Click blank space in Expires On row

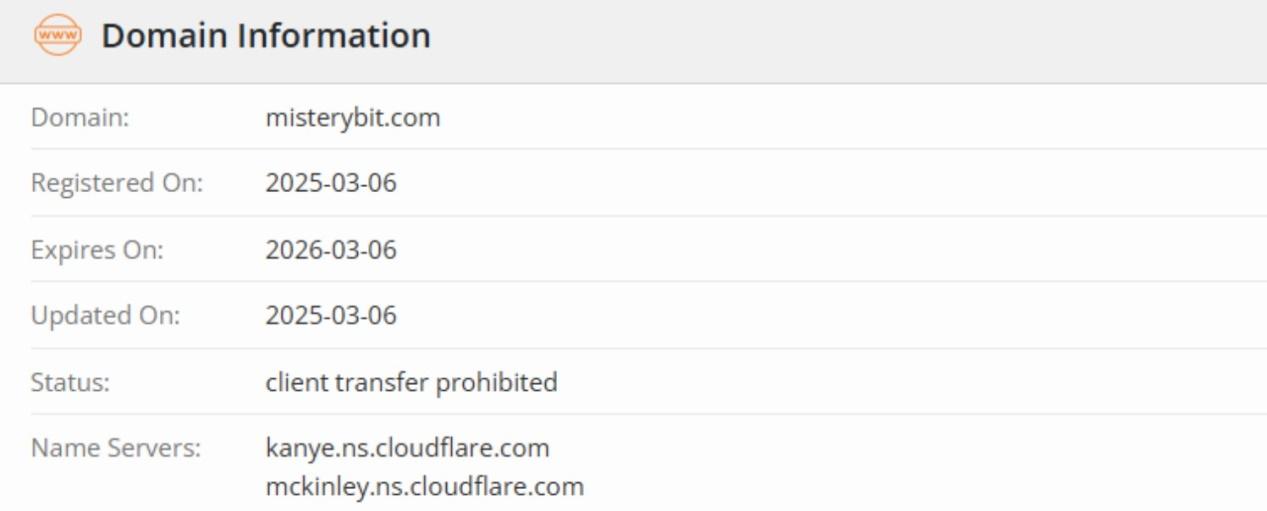830,250
